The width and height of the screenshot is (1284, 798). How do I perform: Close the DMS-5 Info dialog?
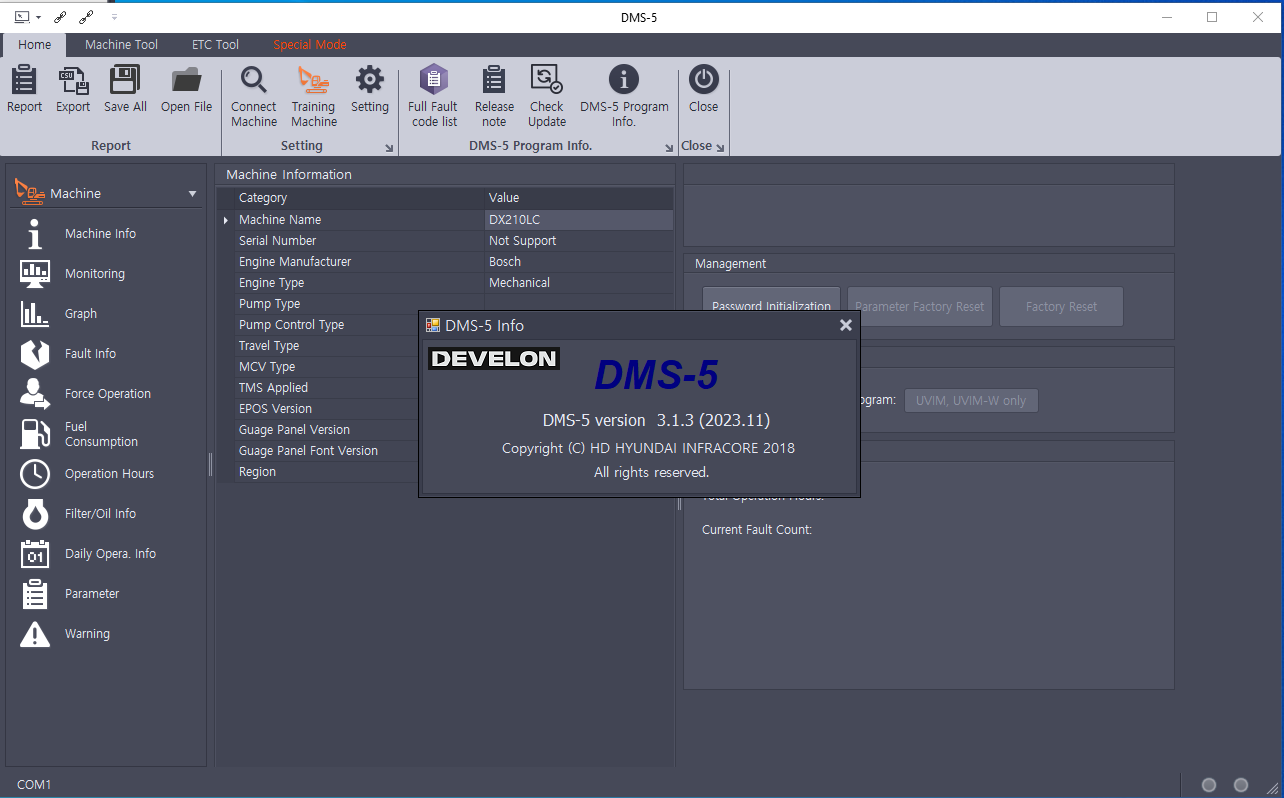[x=846, y=325]
